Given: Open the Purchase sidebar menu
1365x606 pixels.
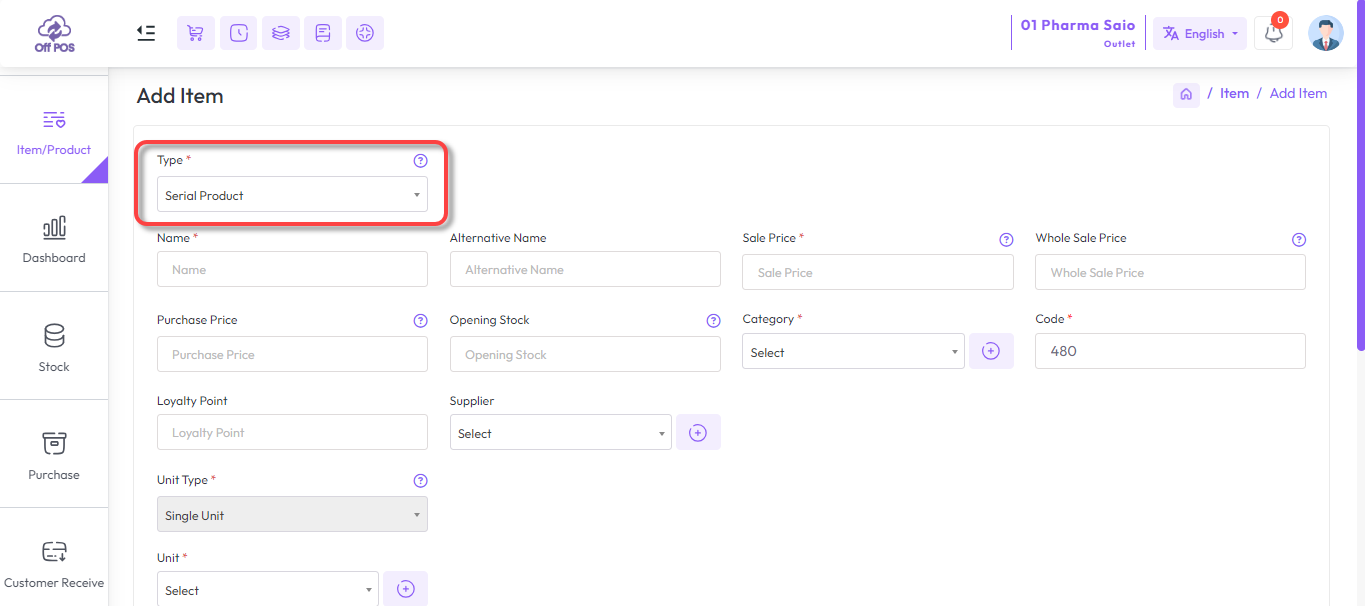Looking at the screenshot, I should point(54,454).
